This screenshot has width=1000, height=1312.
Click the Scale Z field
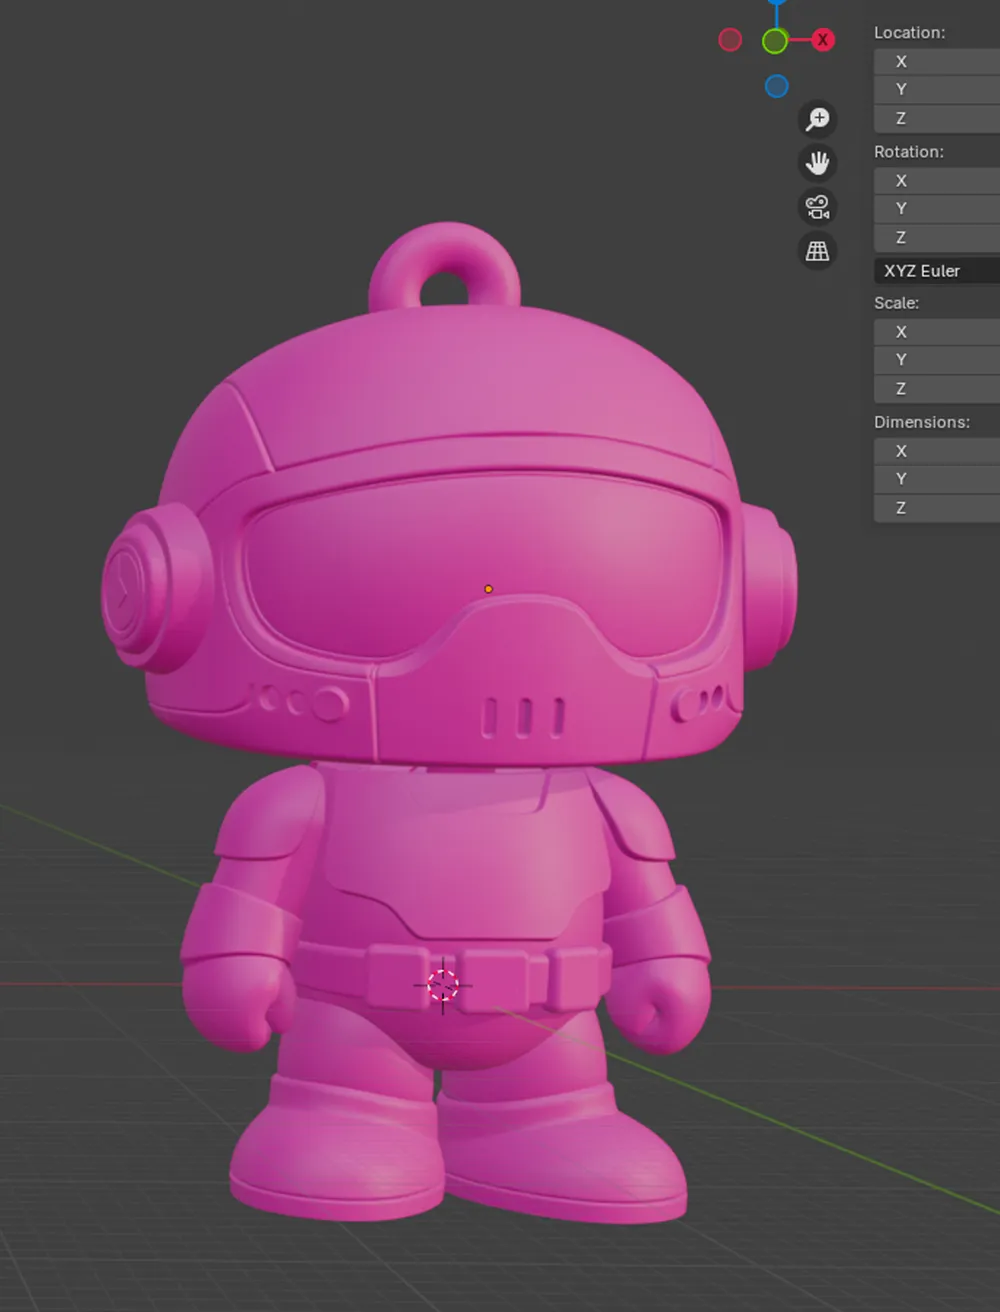(937, 388)
